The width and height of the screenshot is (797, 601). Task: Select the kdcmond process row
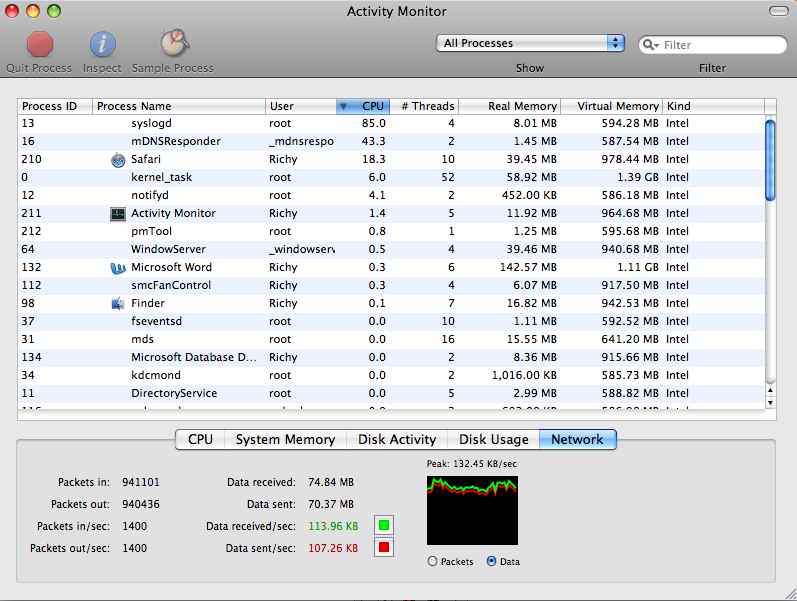pos(391,376)
